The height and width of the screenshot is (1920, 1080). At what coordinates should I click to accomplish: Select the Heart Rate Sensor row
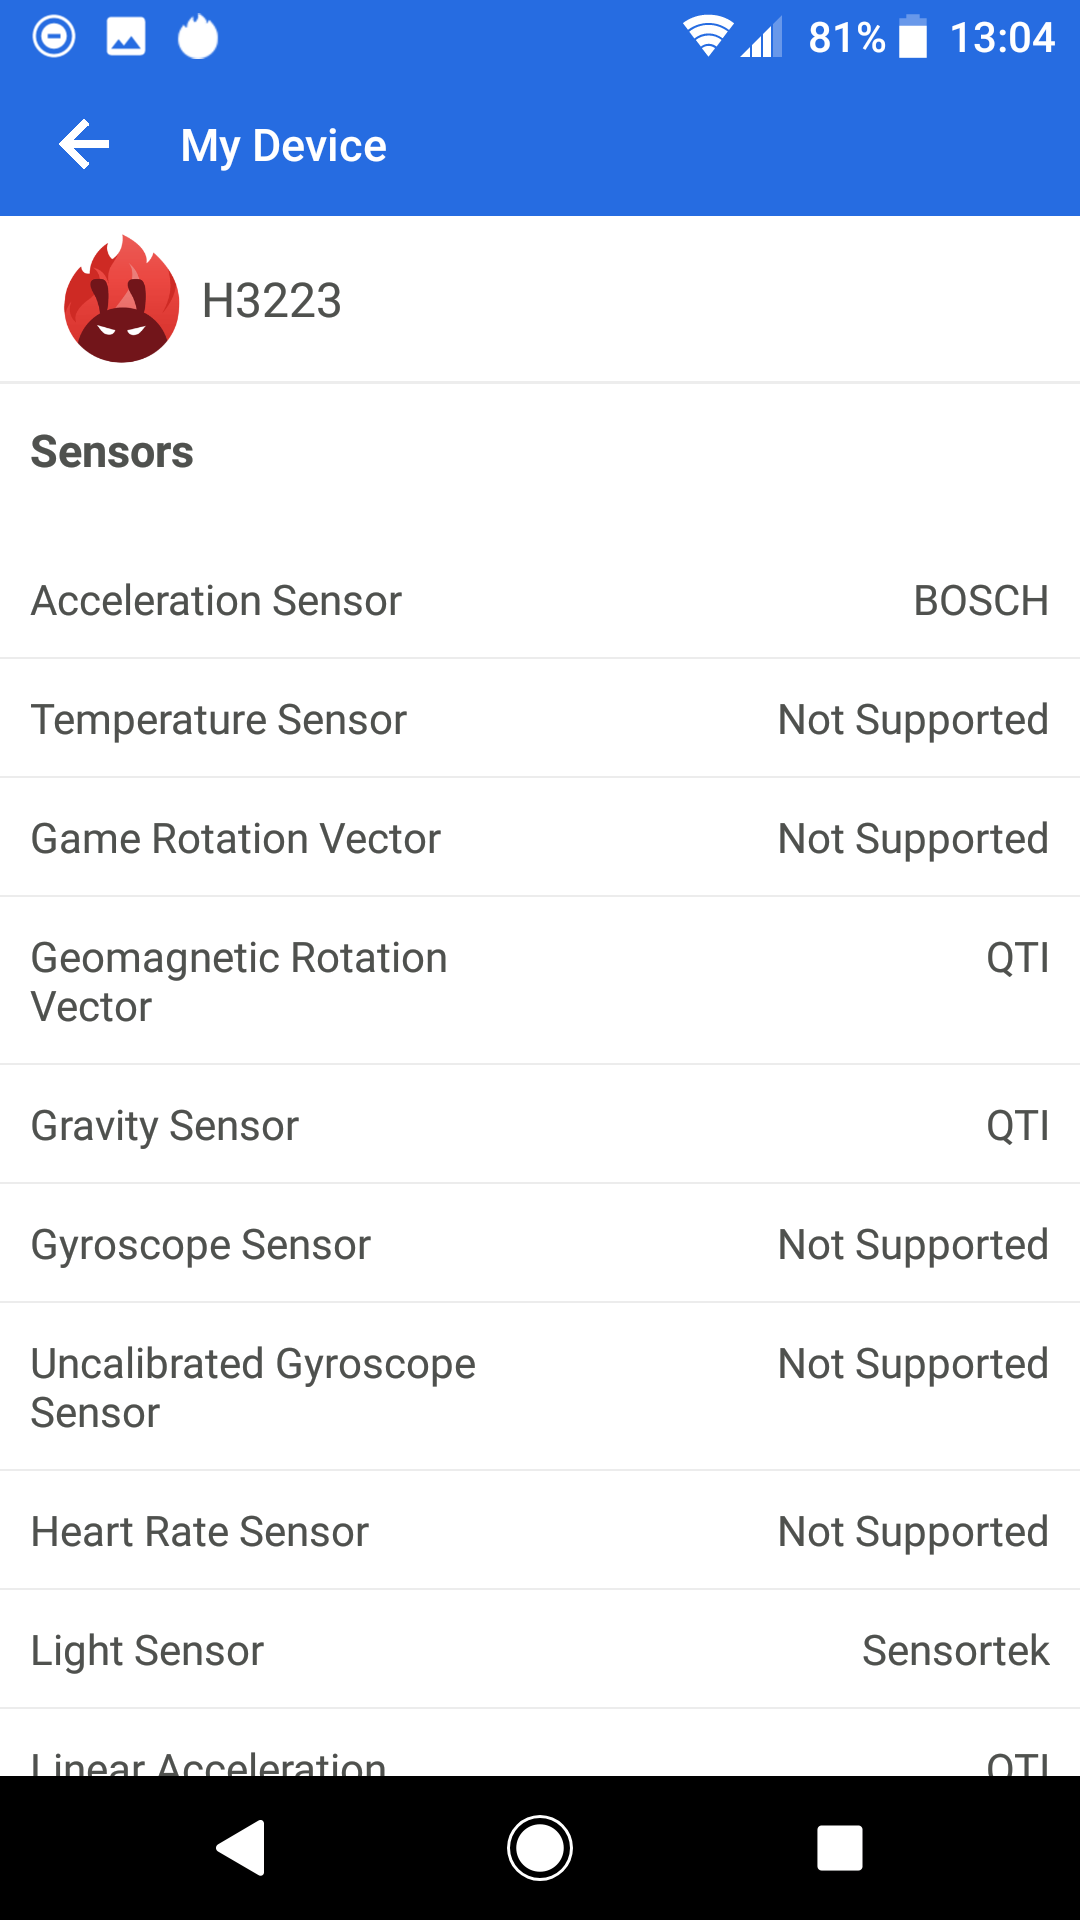point(540,1532)
